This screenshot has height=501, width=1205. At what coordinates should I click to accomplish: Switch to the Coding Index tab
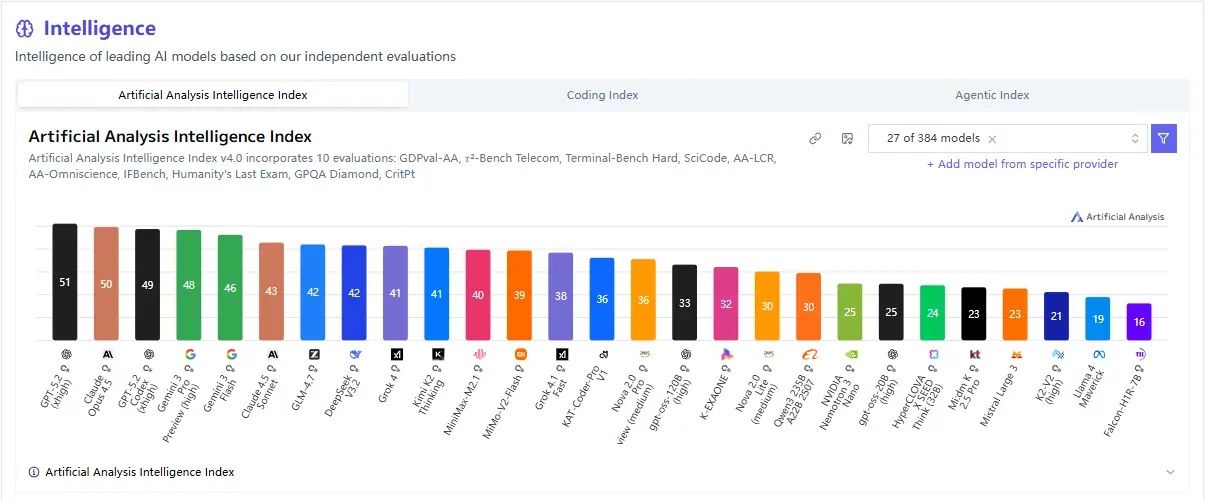[602, 95]
